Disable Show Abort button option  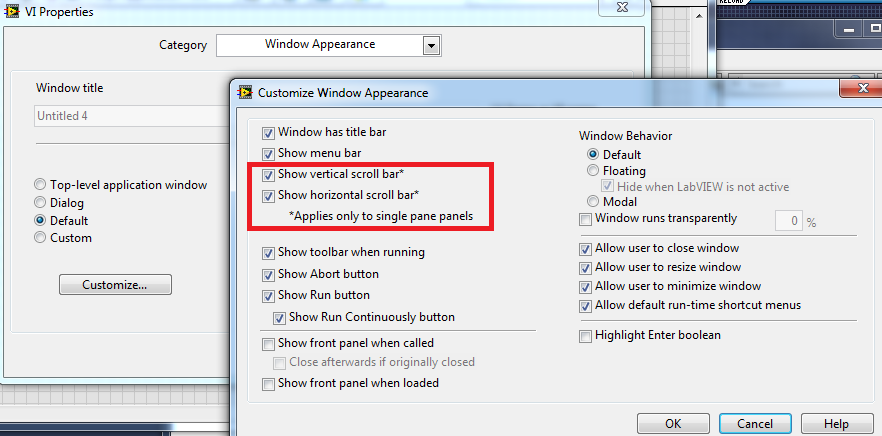click(x=268, y=274)
